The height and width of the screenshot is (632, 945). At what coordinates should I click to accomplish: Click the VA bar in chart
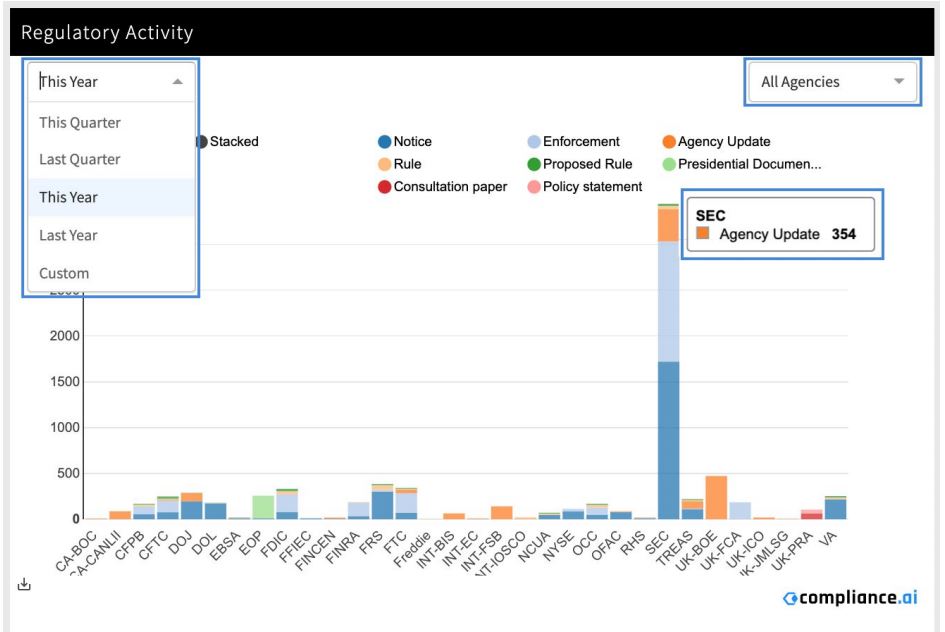[x=835, y=508]
